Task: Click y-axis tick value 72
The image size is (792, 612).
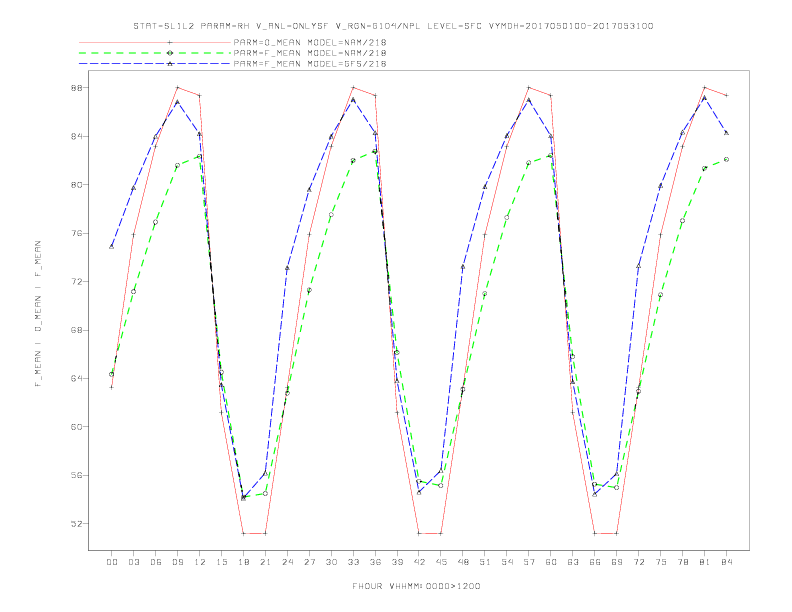Action: (76, 282)
